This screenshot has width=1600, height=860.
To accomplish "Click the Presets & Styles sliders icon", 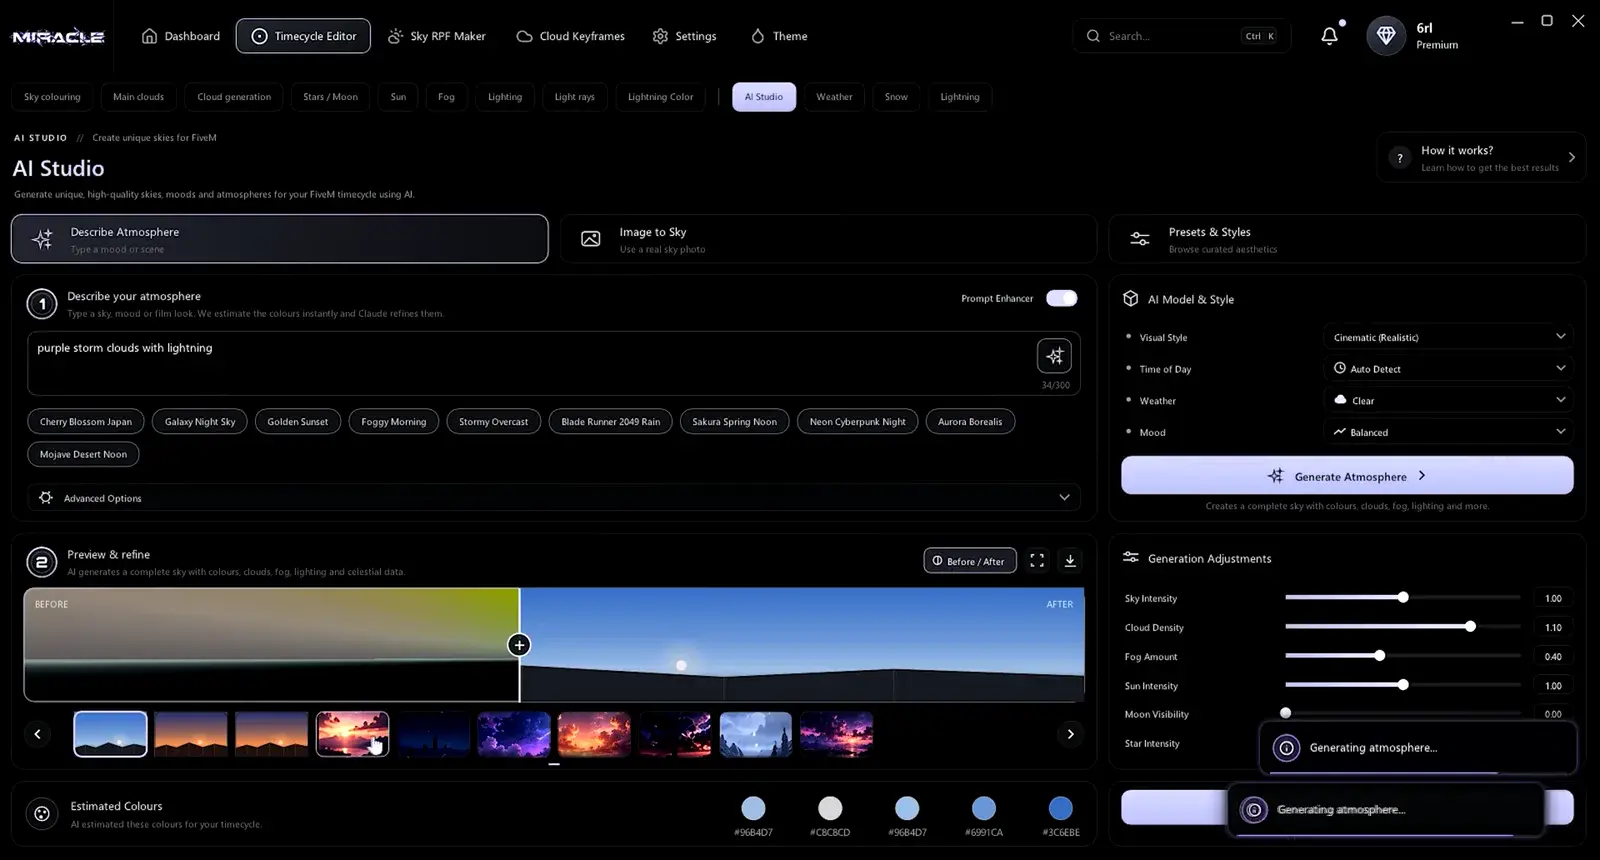I will 1140,239.
